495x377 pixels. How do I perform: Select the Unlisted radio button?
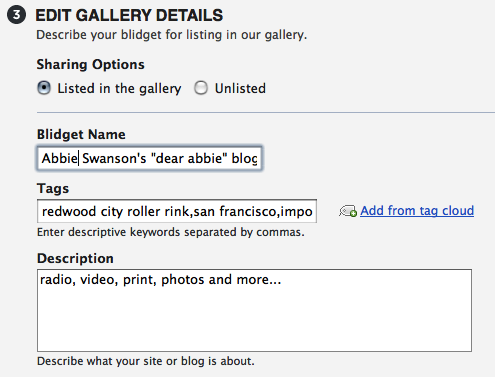pyautogui.click(x=201, y=88)
